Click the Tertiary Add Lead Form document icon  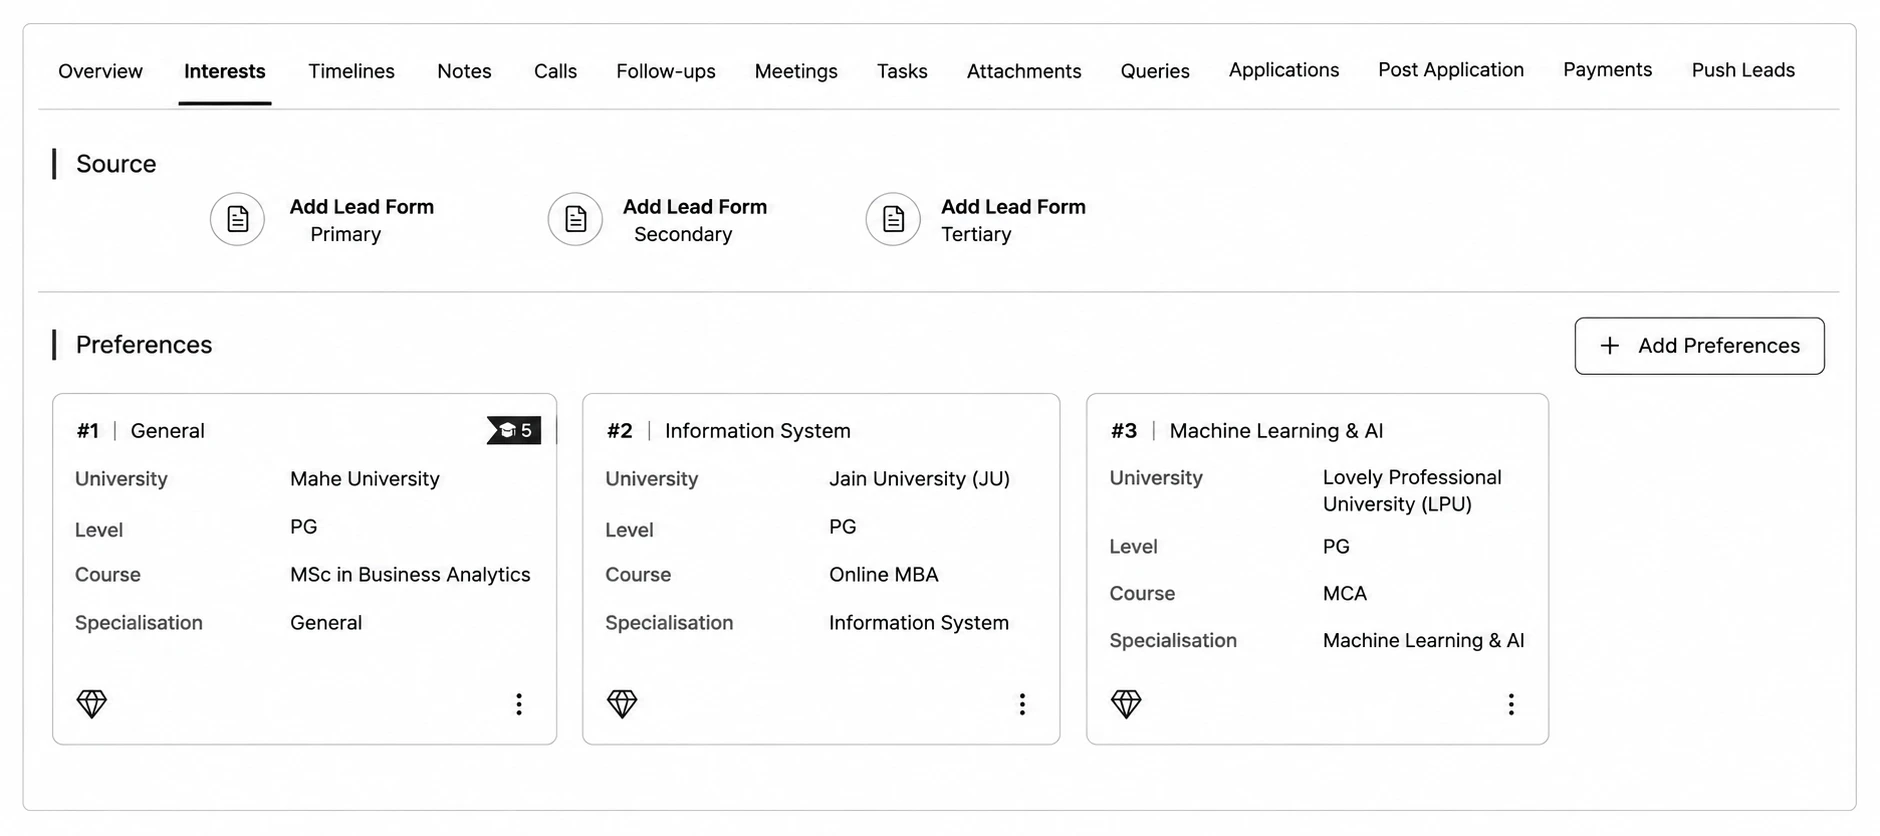coord(893,219)
